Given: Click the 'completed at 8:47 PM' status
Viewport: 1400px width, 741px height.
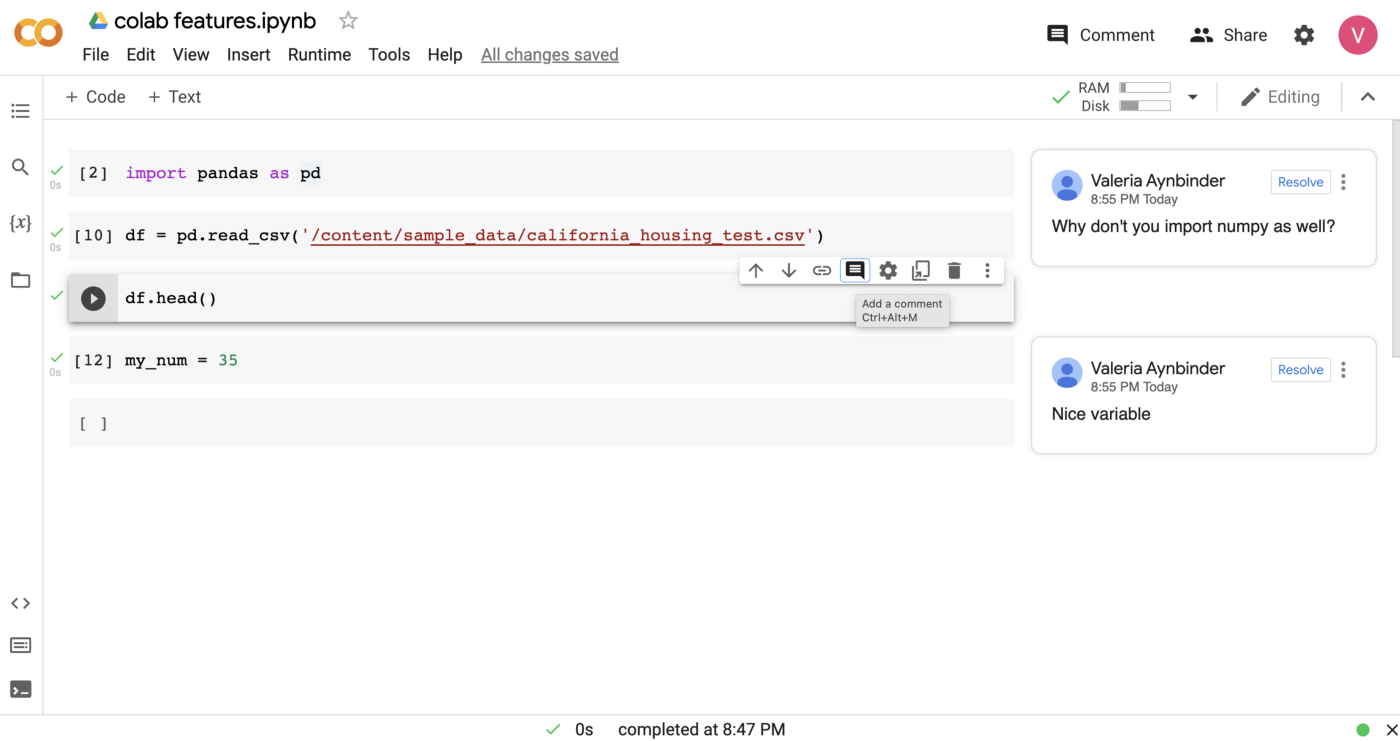Looking at the screenshot, I should point(701,730).
